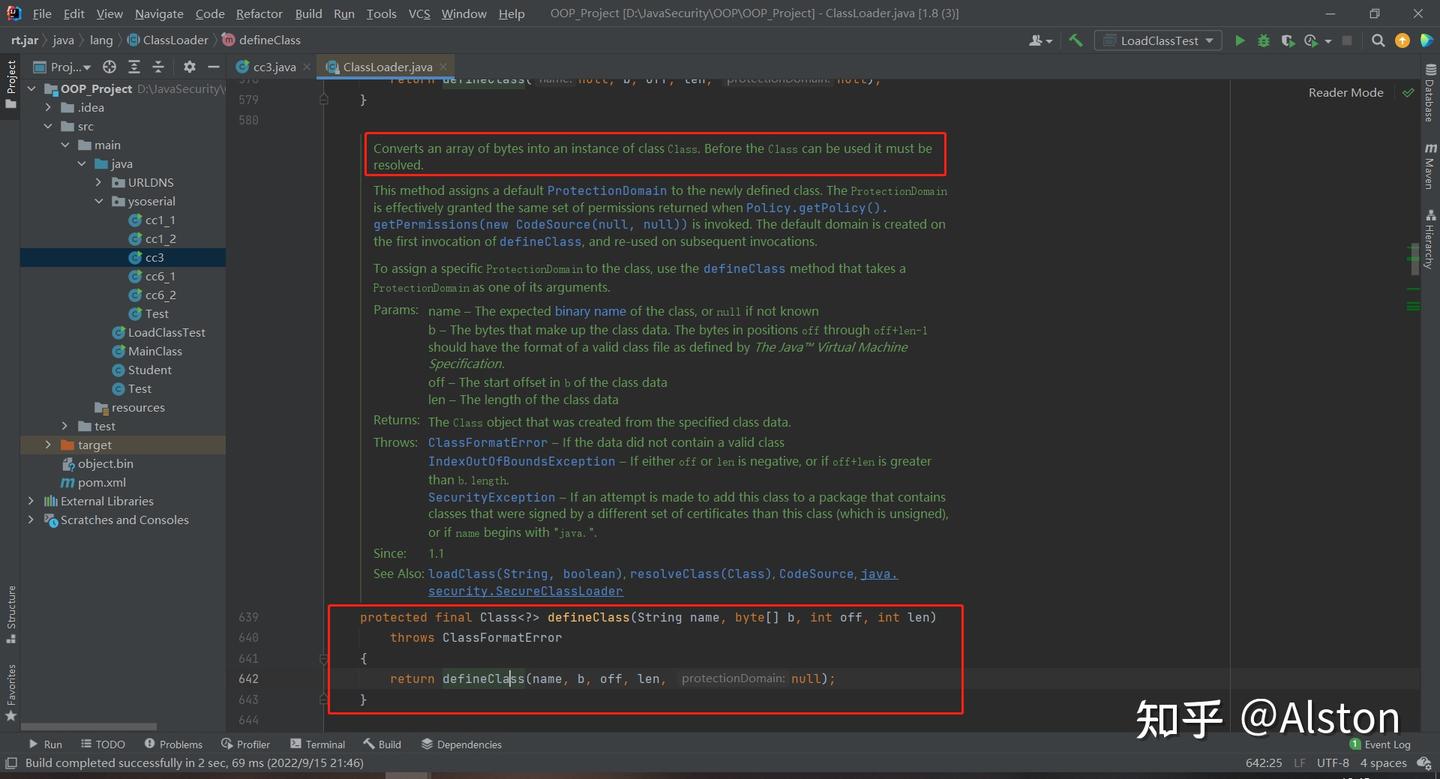Open the Favorites tool window stripe

(11, 692)
